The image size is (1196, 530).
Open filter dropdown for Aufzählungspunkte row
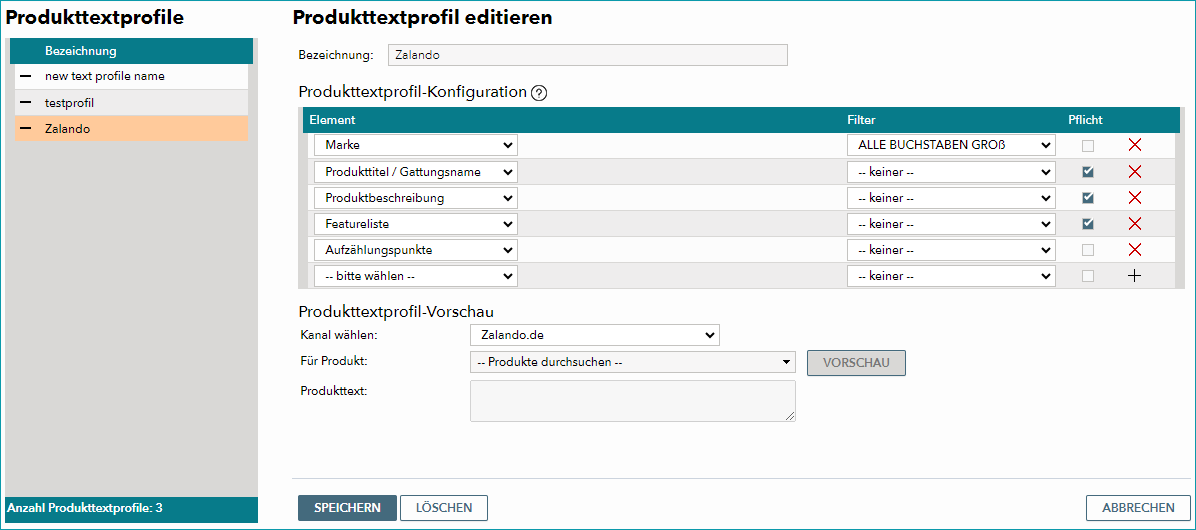951,249
